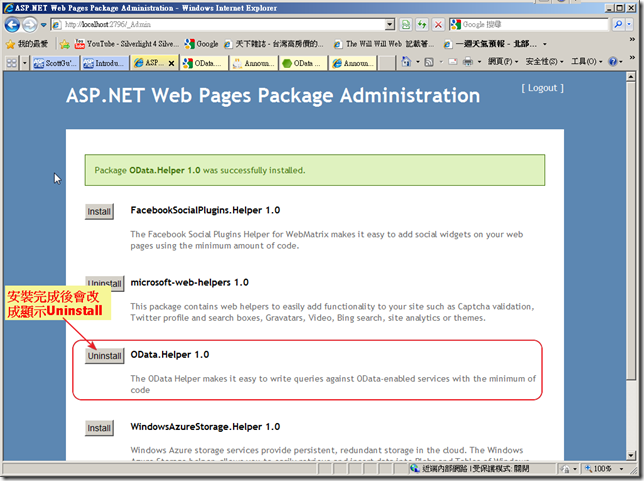The width and height of the screenshot is (644, 481).
Task: Click the OData.Helper 1.0 package heading
Action: click(x=170, y=354)
